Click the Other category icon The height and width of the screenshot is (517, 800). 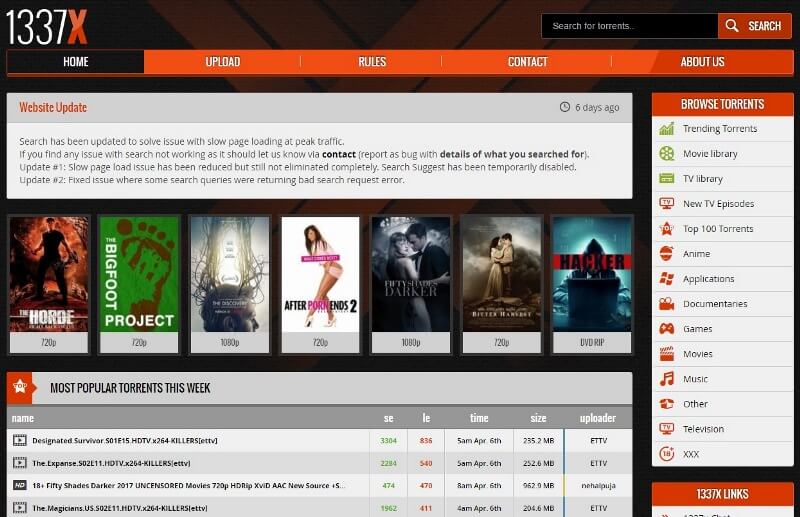[x=666, y=404]
